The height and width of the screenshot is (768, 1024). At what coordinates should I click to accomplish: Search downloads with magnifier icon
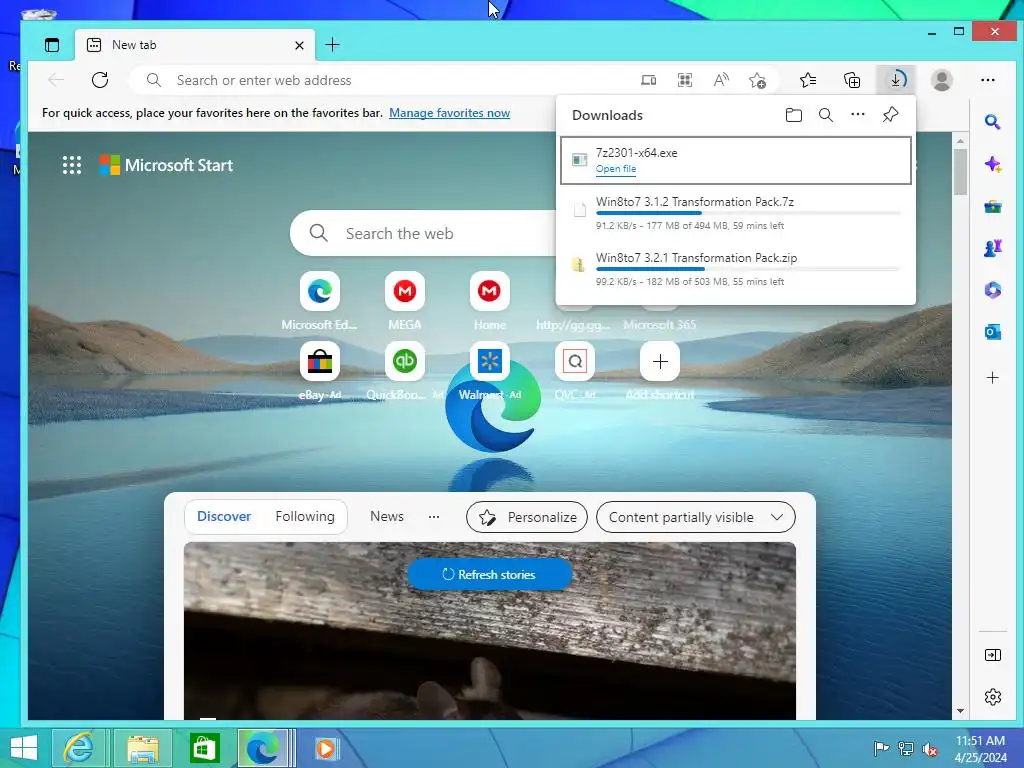point(825,115)
